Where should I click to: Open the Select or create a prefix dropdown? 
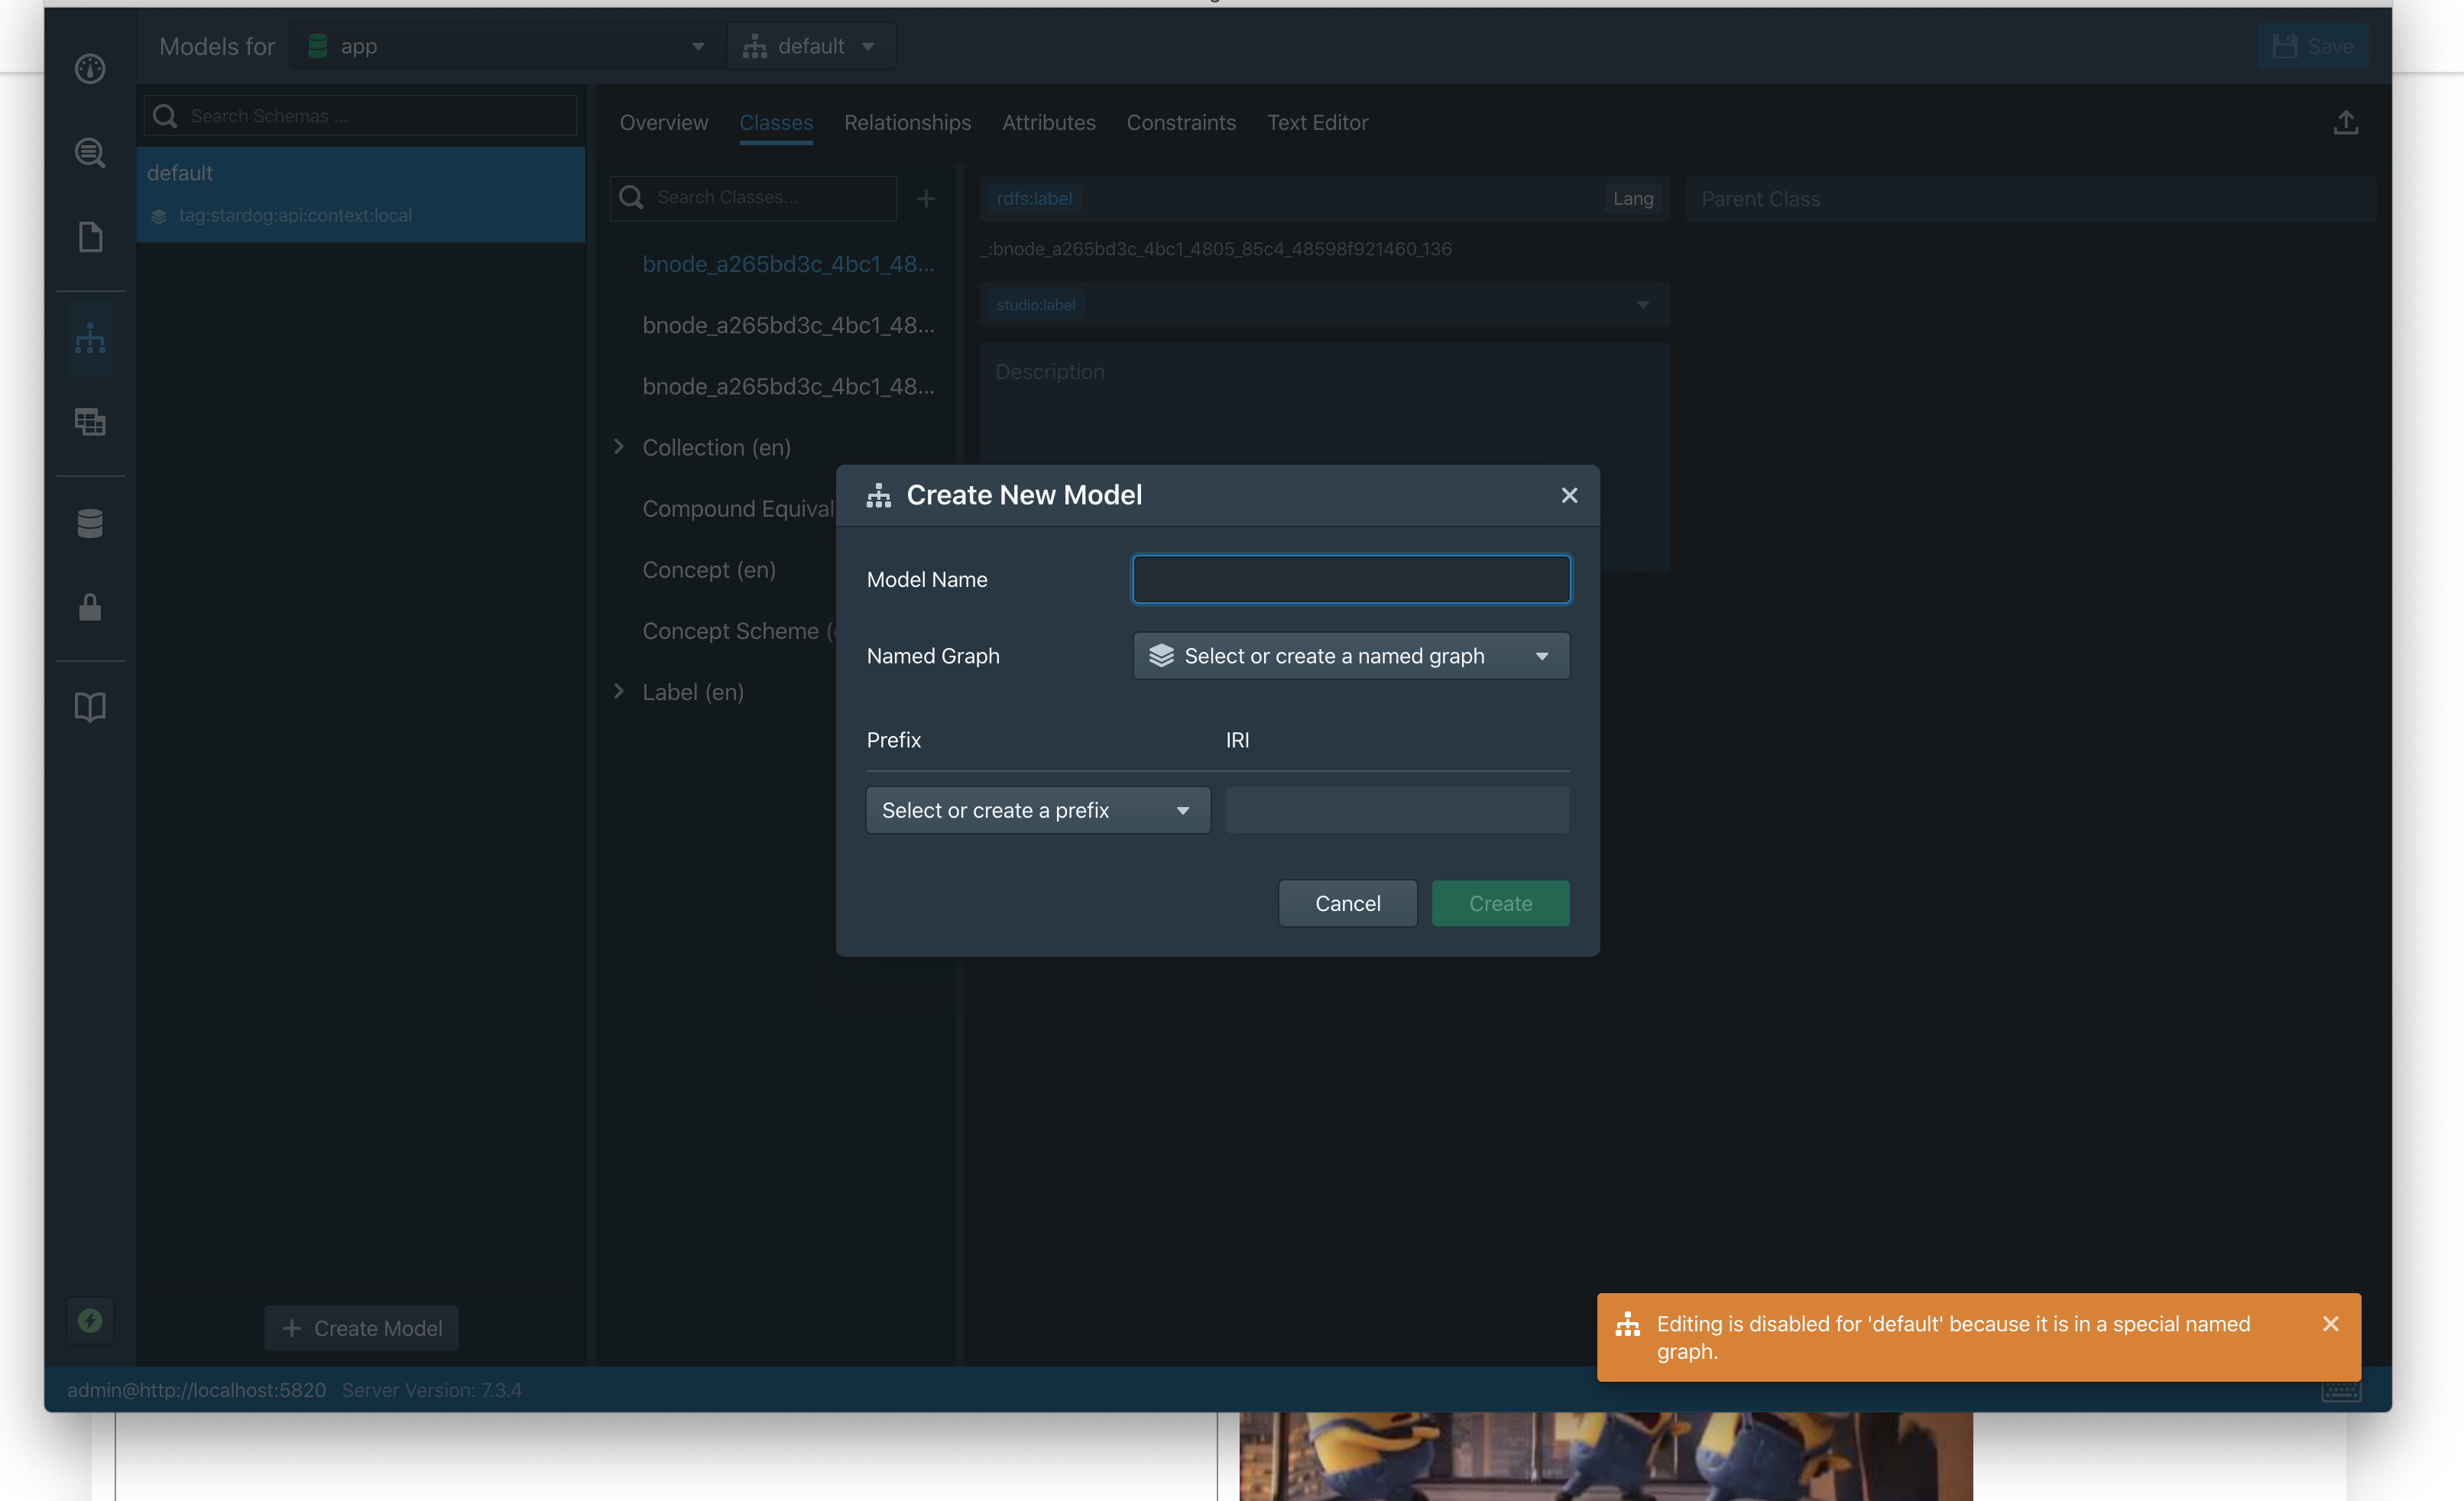[1037, 810]
